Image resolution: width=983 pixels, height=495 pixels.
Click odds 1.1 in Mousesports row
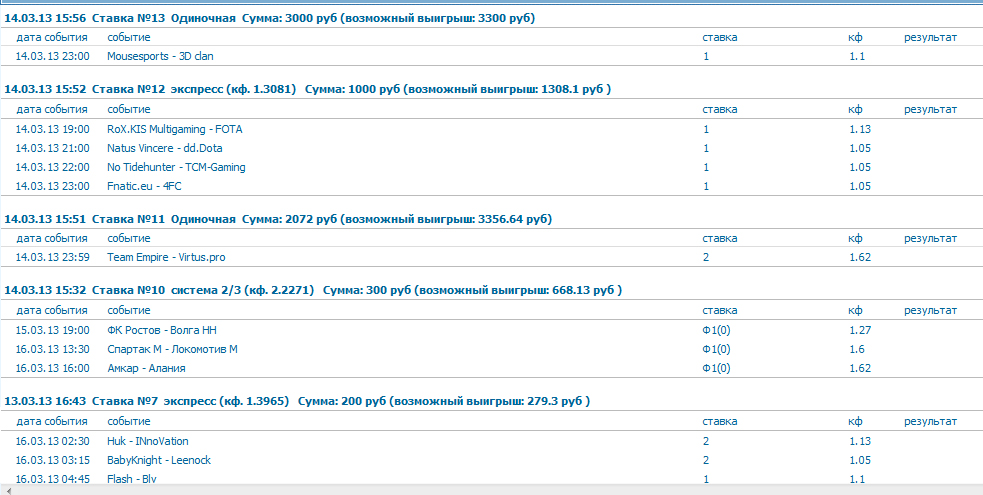click(857, 56)
